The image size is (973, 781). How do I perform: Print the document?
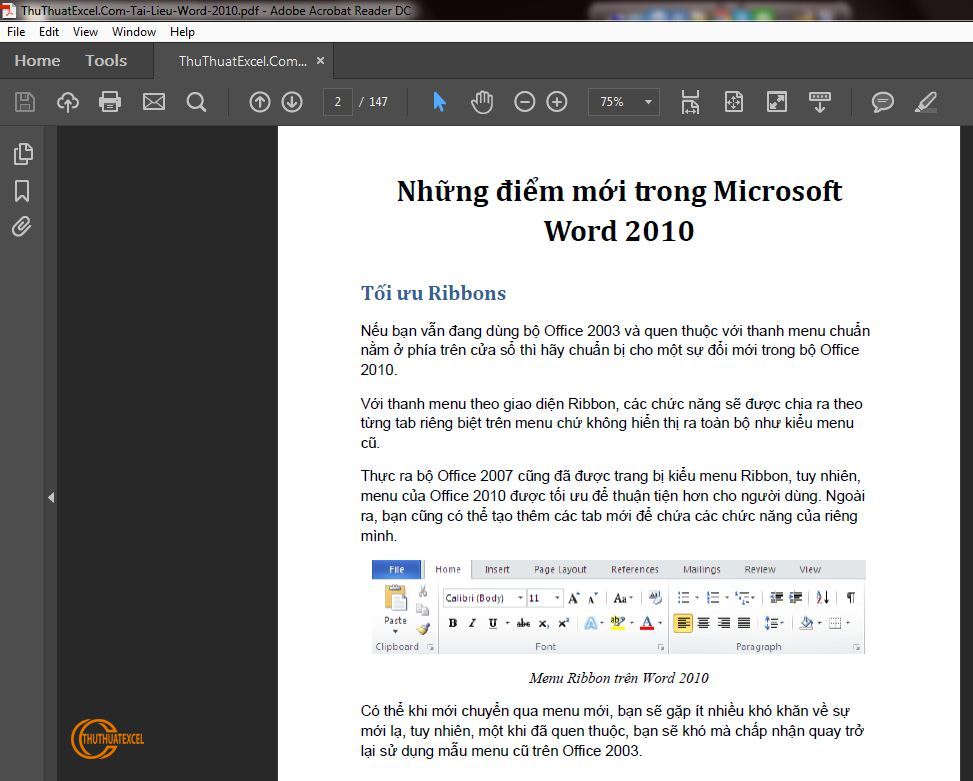tap(110, 102)
